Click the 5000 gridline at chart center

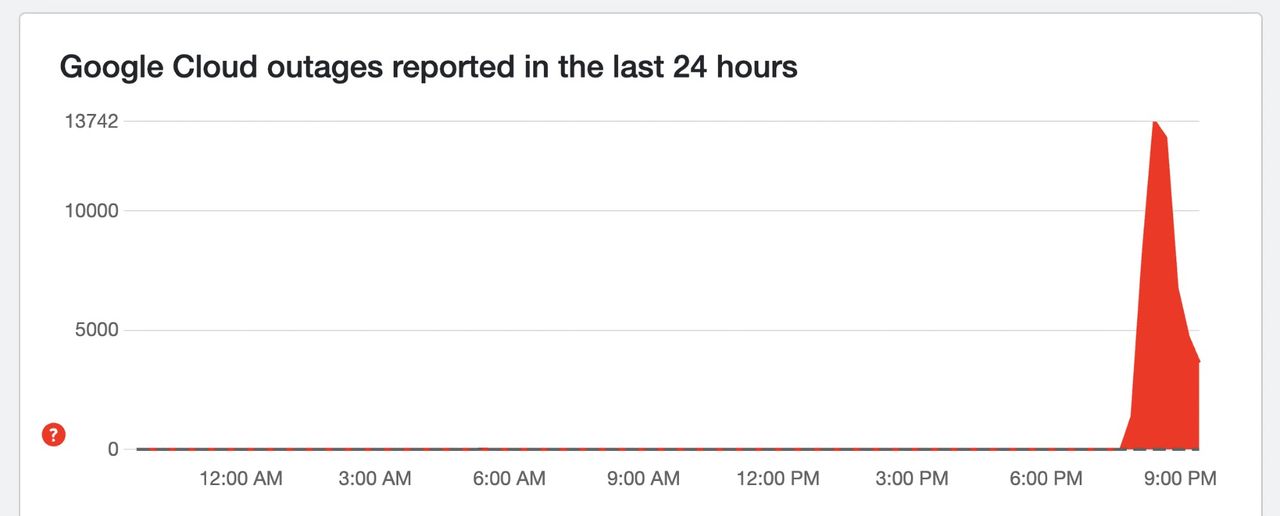[668, 330]
